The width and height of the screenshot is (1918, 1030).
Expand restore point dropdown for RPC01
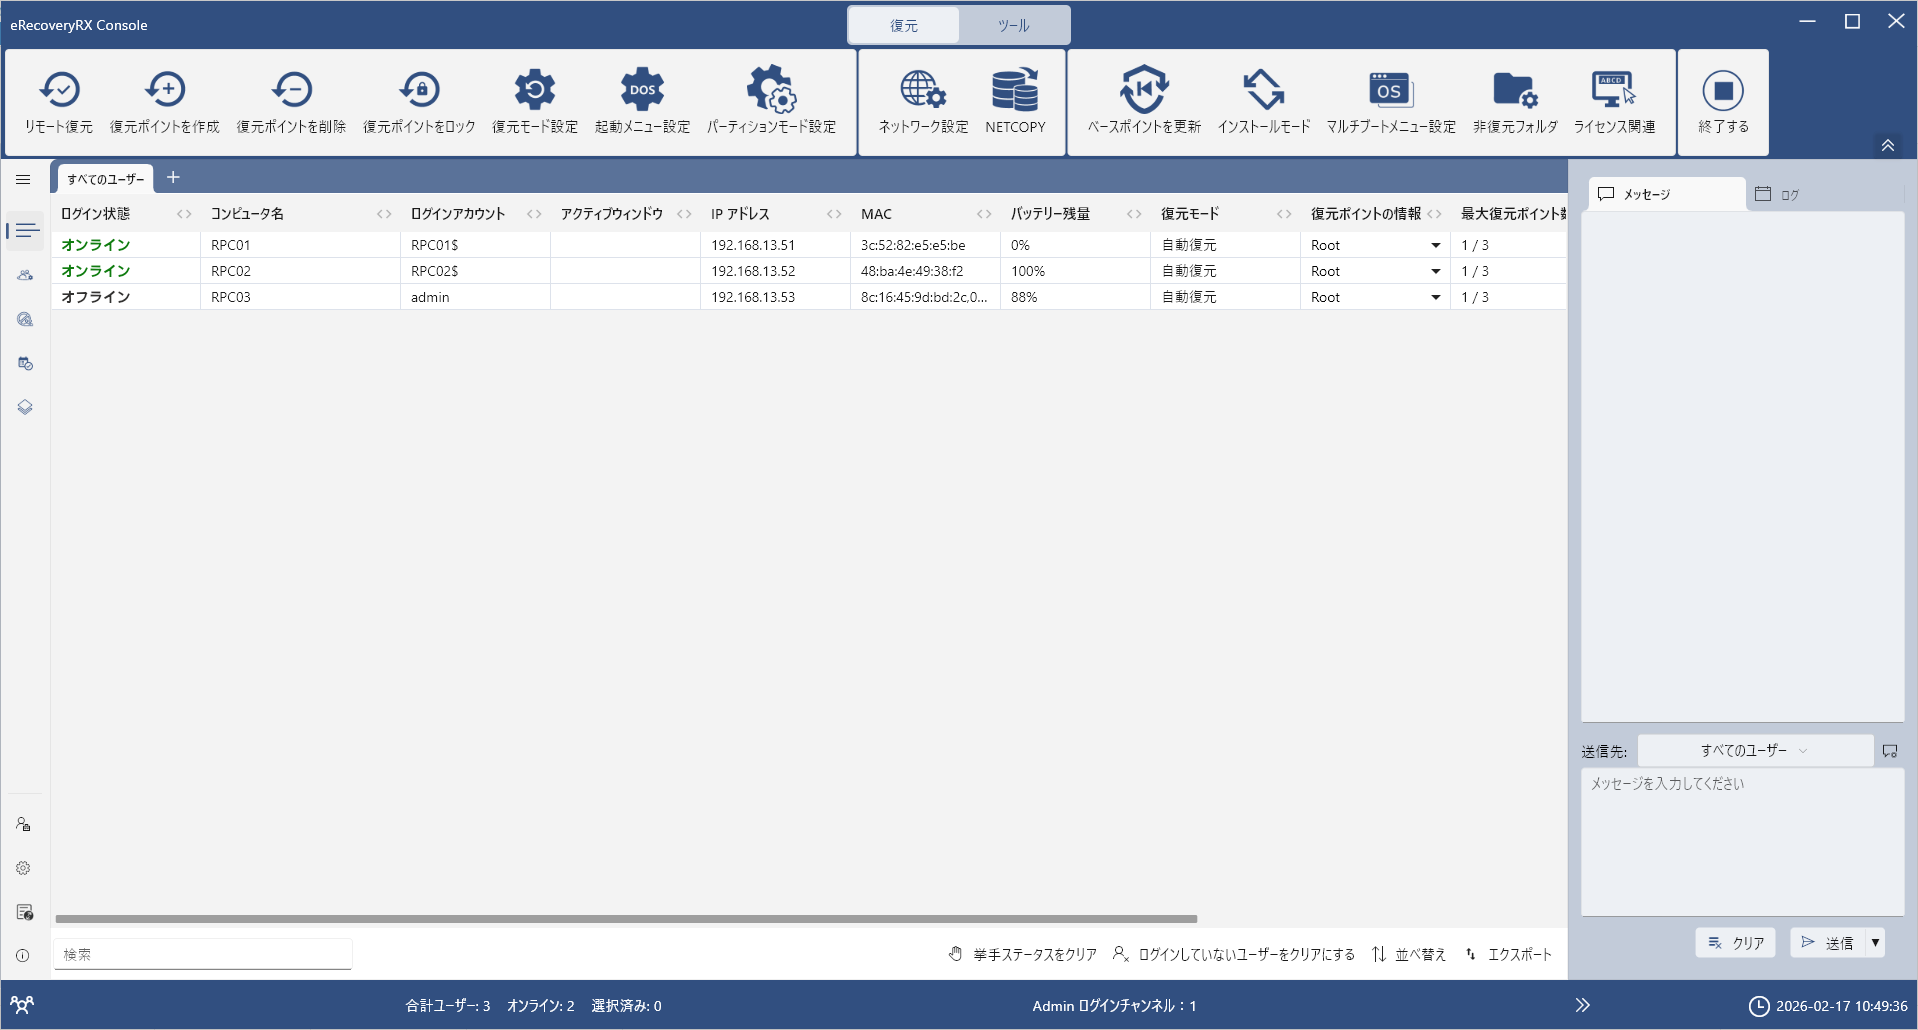(1436, 245)
